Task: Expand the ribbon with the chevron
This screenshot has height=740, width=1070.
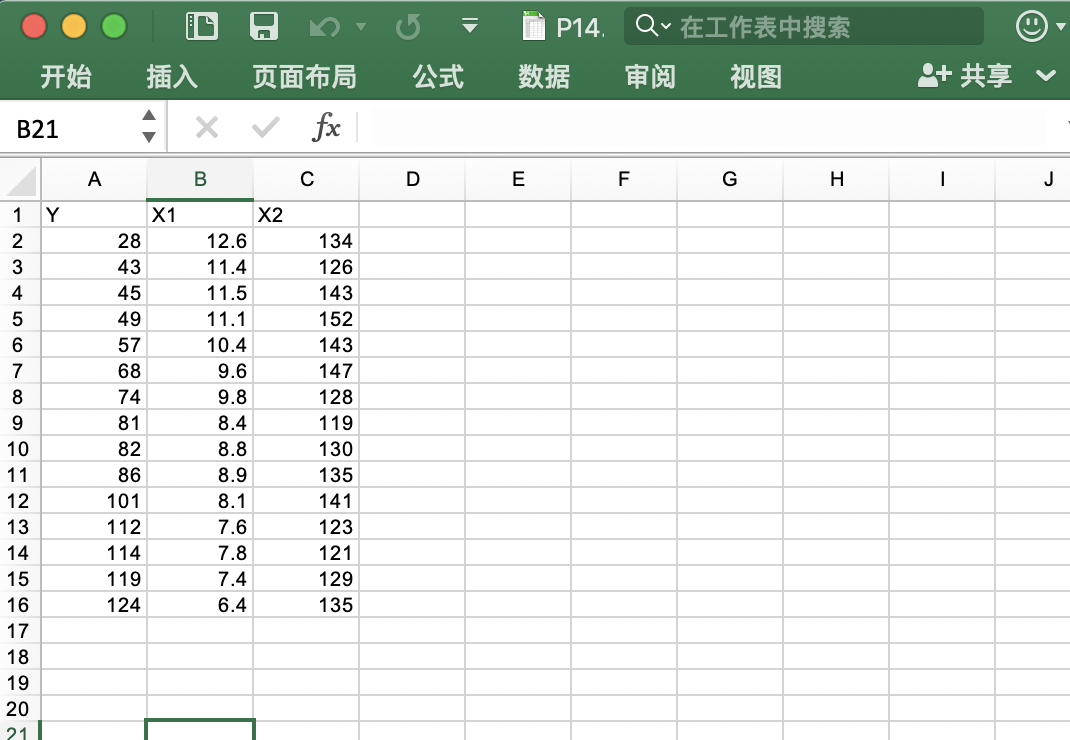Action: tap(1045, 75)
